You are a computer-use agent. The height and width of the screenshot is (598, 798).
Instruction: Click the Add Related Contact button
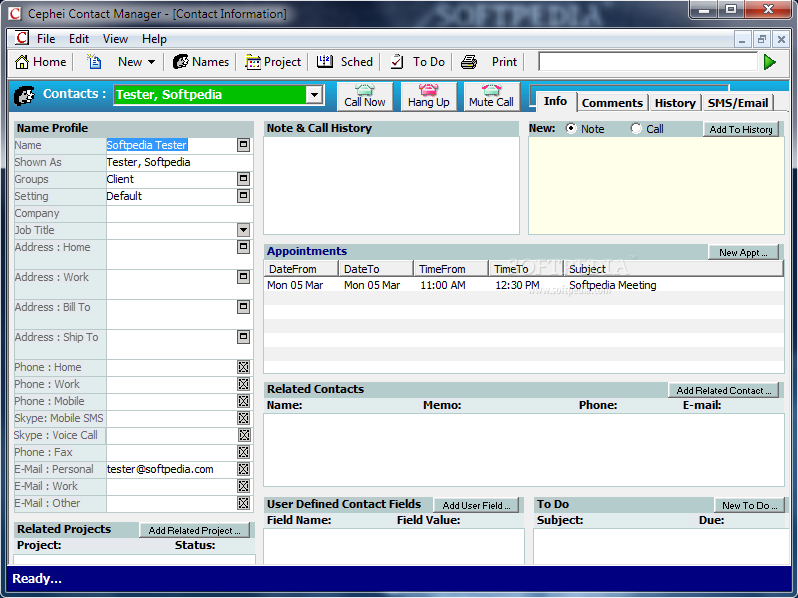tap(724, 390)
